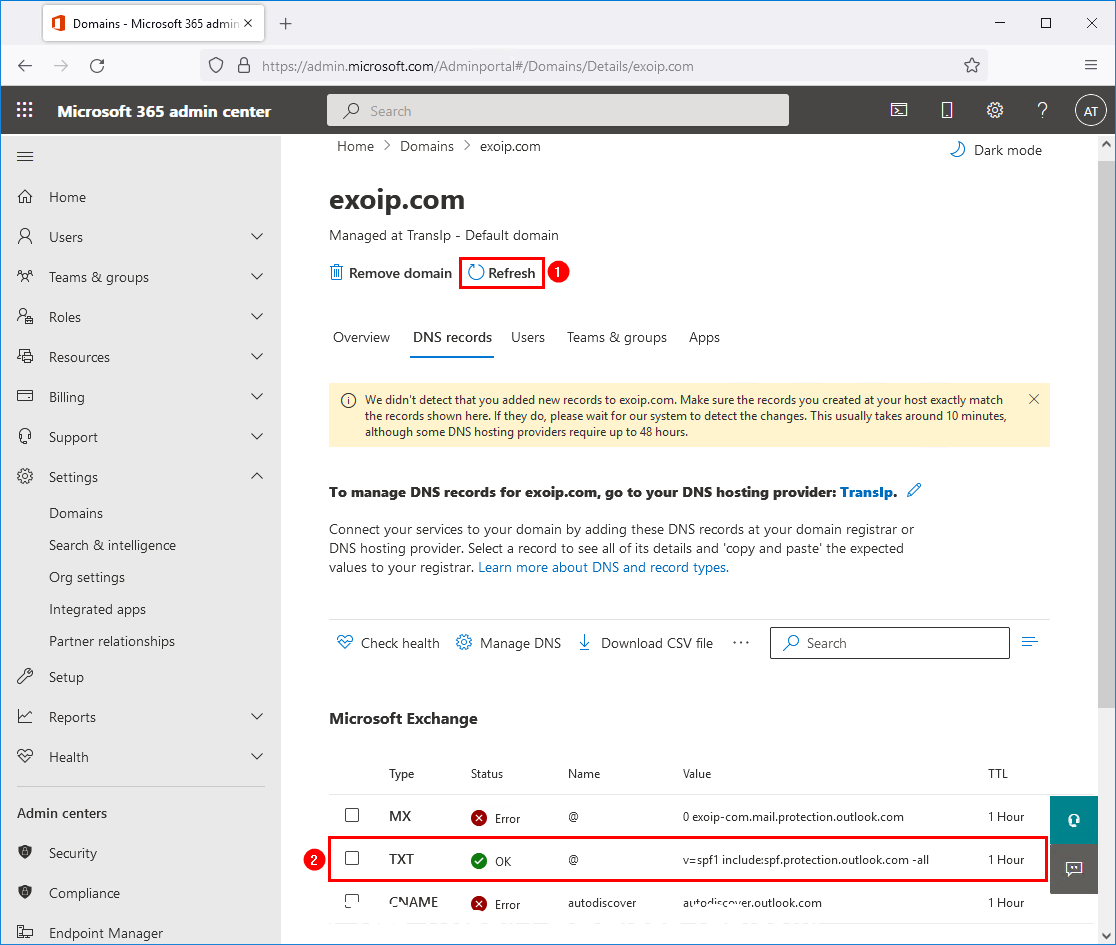Expand the Reports menu chevron
The width and height of the screenshot is (1116, 945).
[257, 716]
